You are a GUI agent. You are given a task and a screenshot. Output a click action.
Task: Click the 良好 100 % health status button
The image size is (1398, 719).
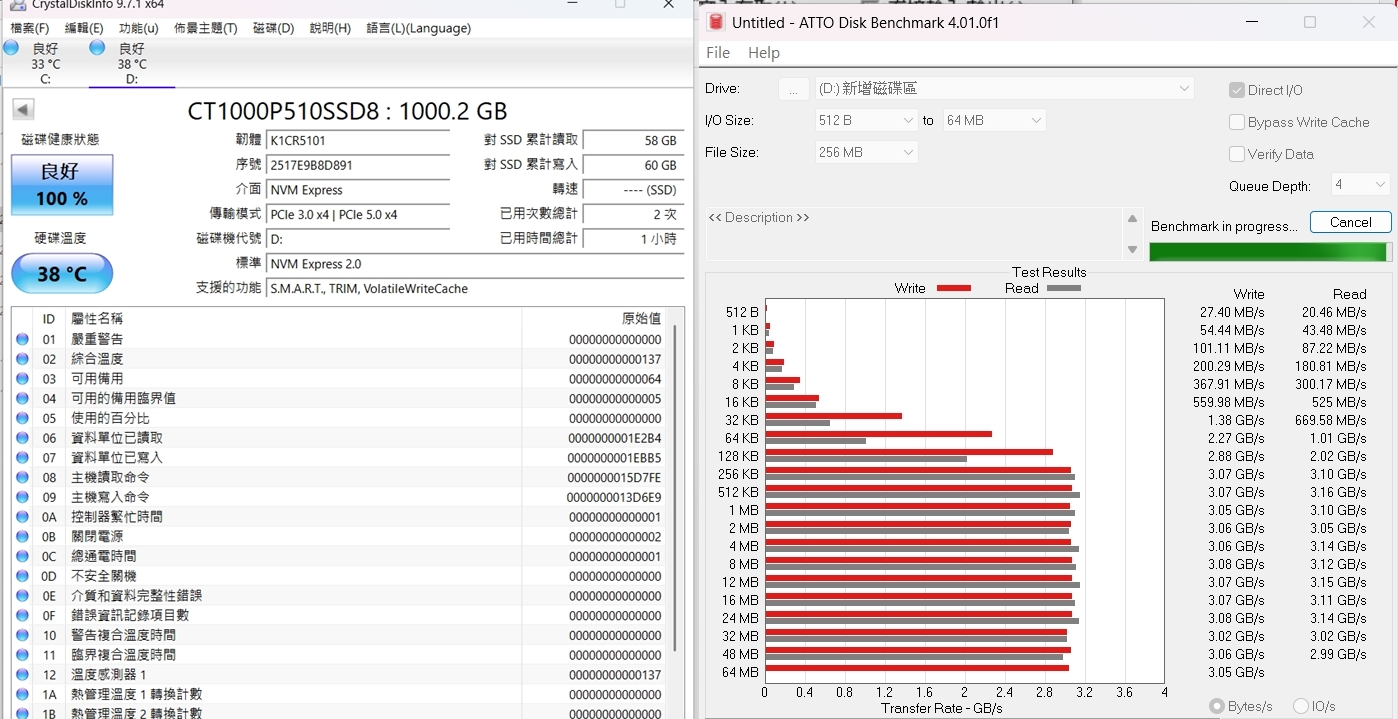(62, 185)
